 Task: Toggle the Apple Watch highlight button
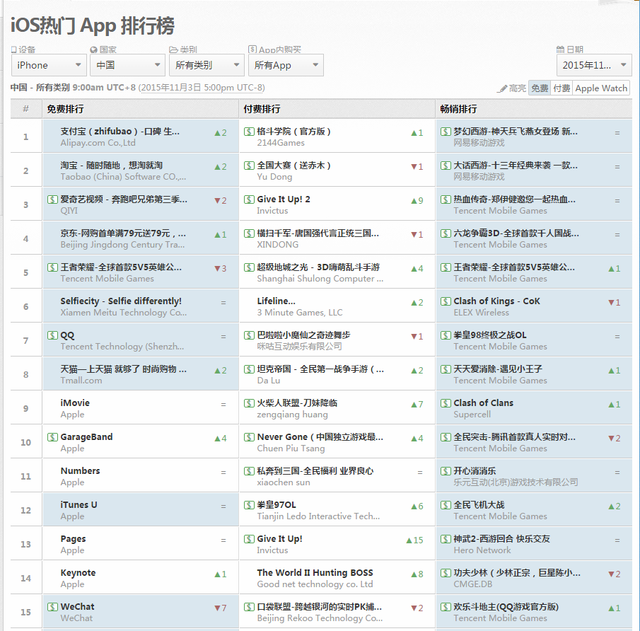click(x=601, y=88)
